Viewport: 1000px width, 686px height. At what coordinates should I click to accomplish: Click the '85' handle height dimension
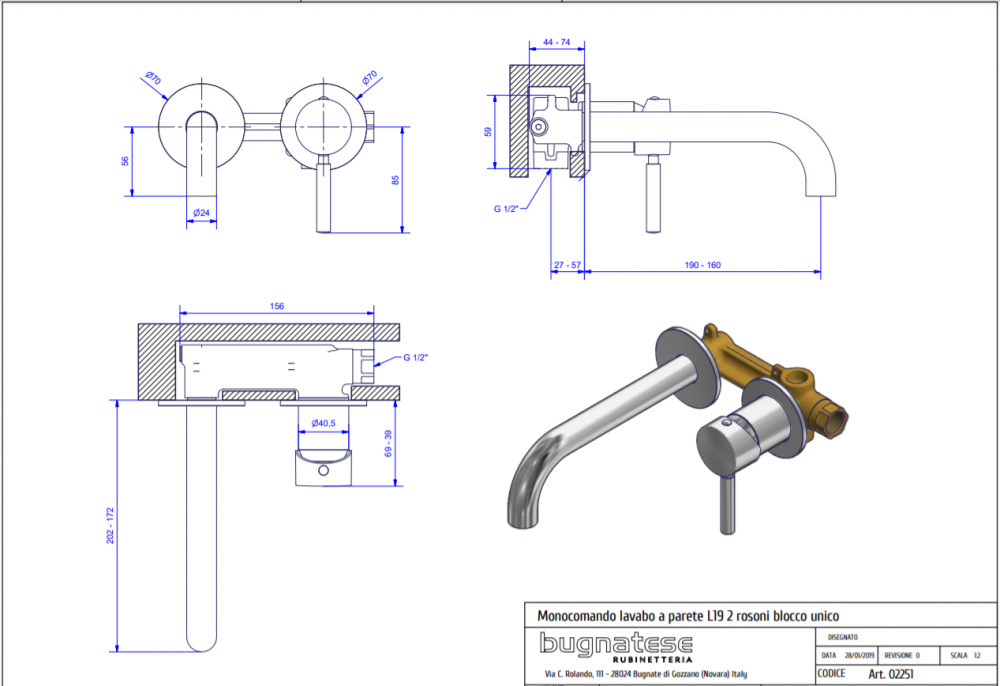(396, 180)
